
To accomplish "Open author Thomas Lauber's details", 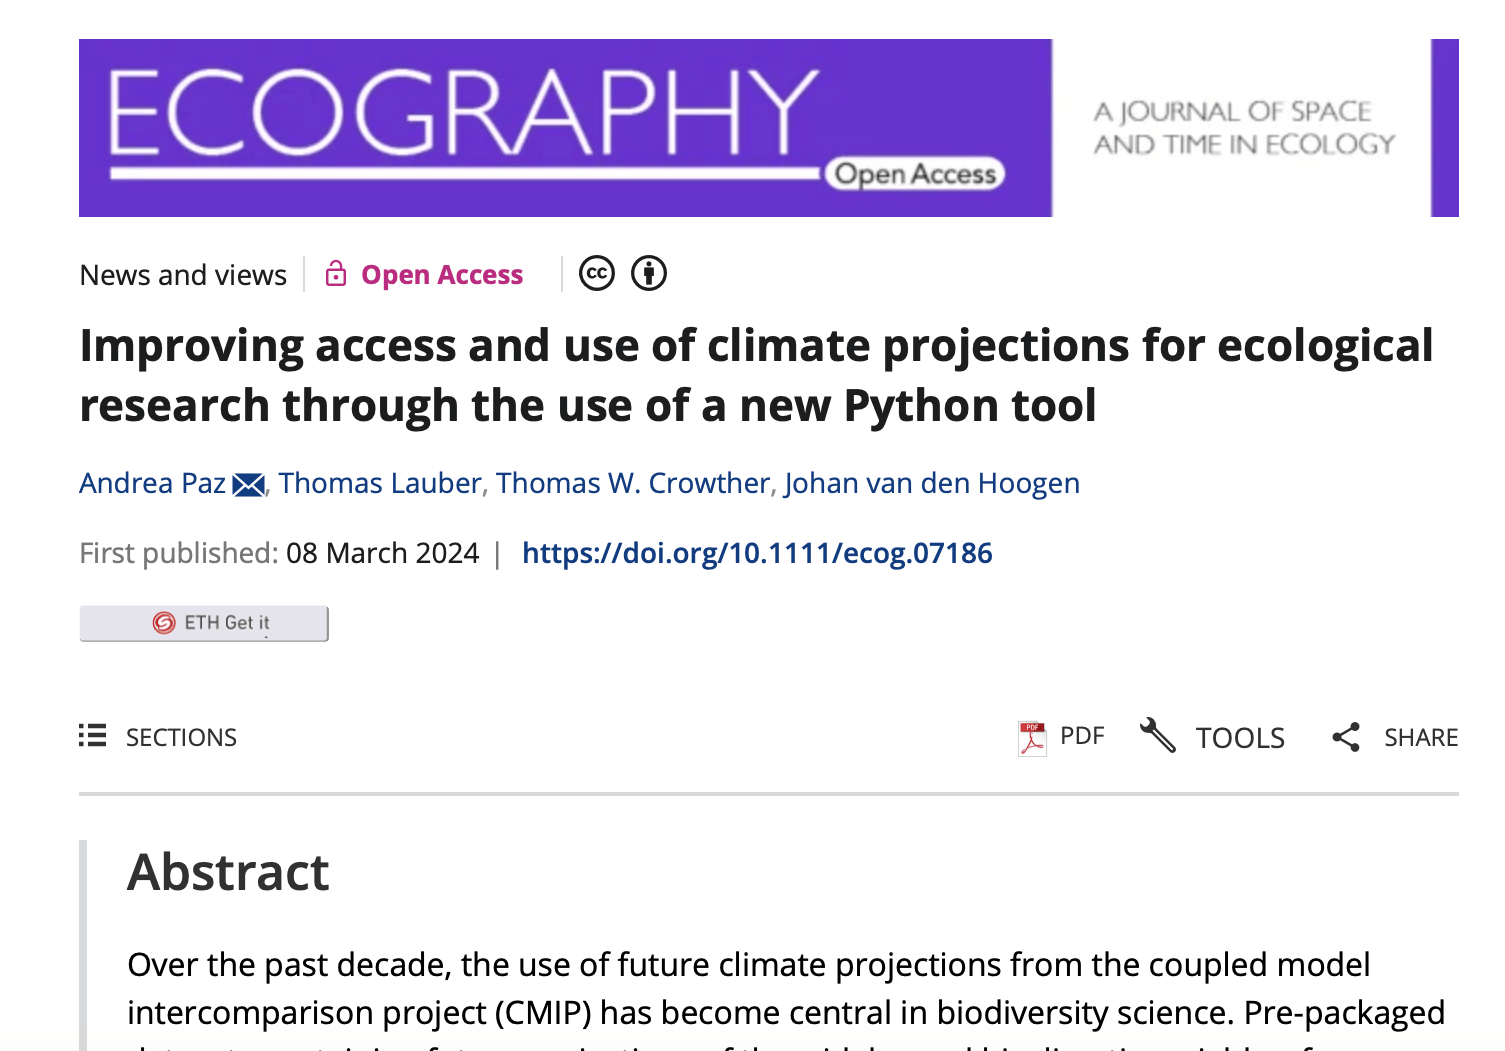I will [x=380, y=483].
